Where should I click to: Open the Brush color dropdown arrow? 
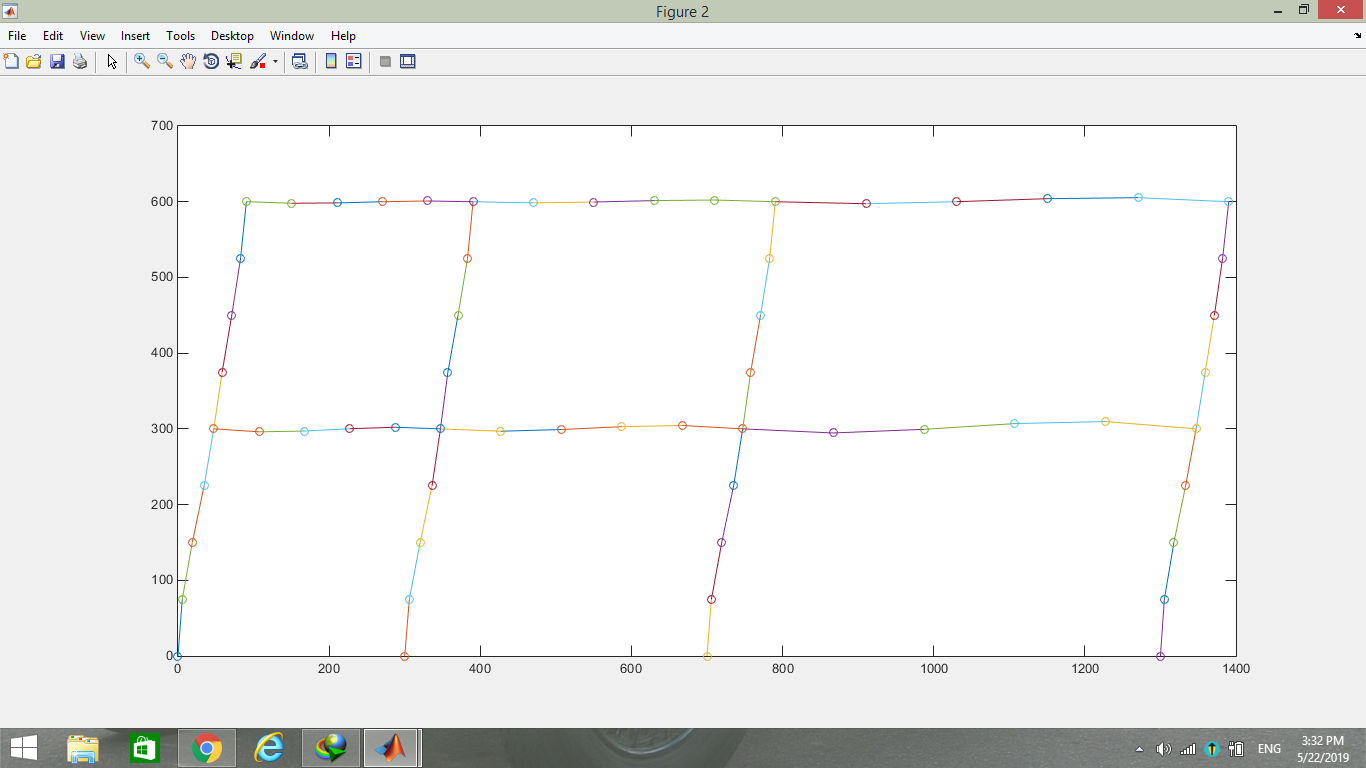pyautogui.click(x=275, y=61)
